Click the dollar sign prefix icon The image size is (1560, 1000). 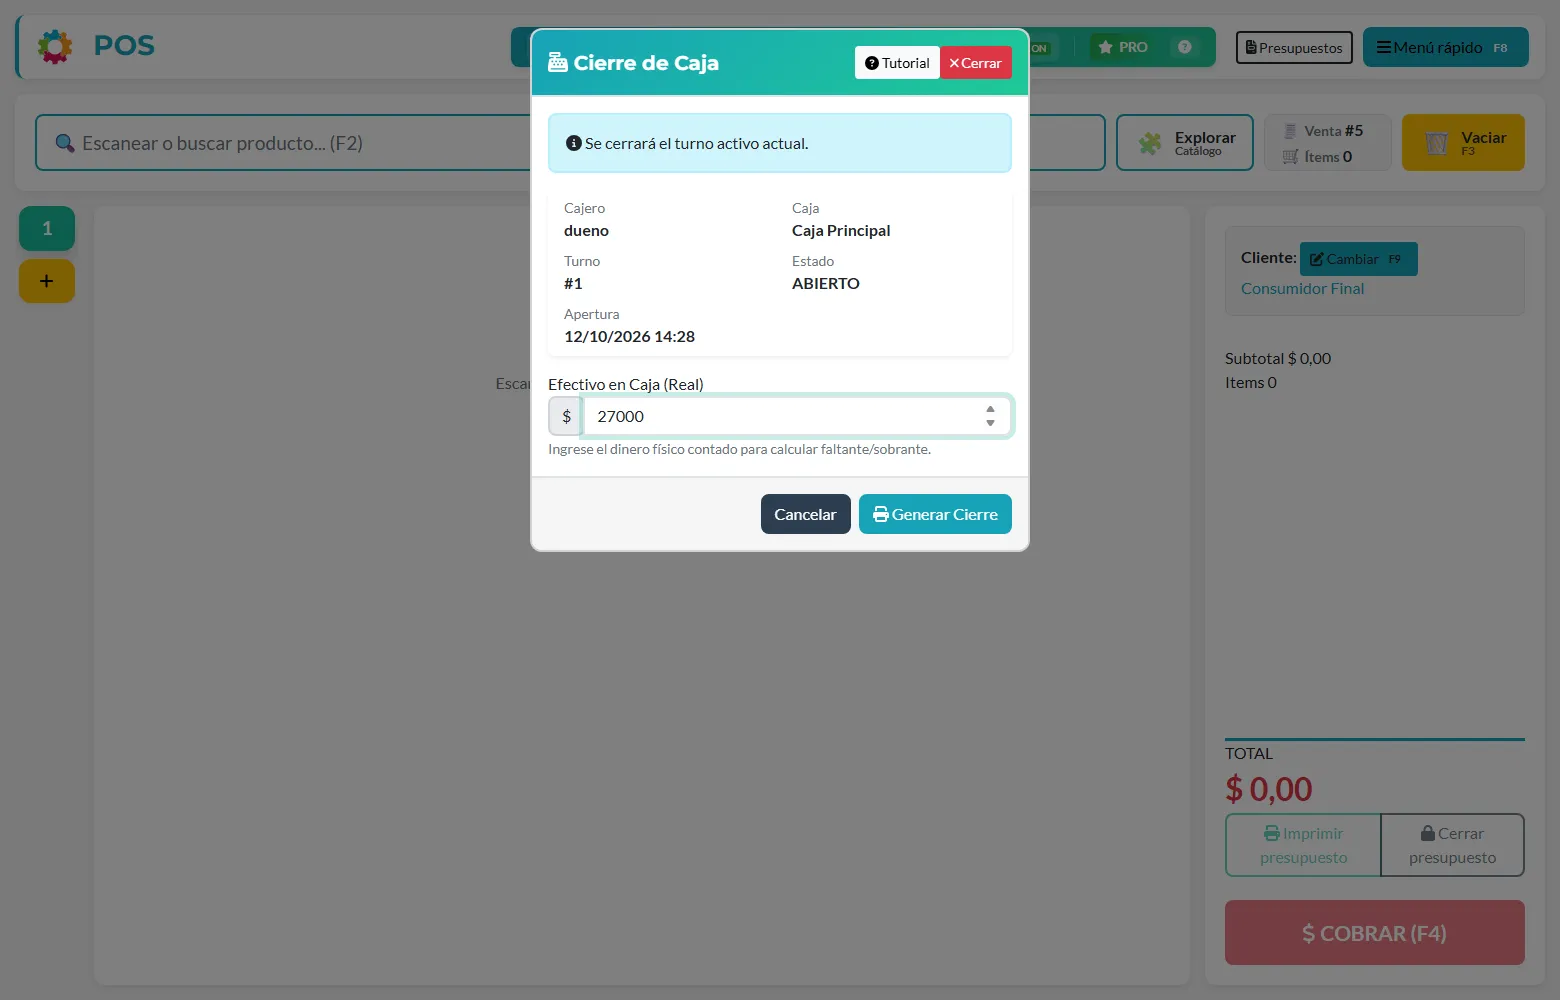pyautogui.click(x=566, y=416)
